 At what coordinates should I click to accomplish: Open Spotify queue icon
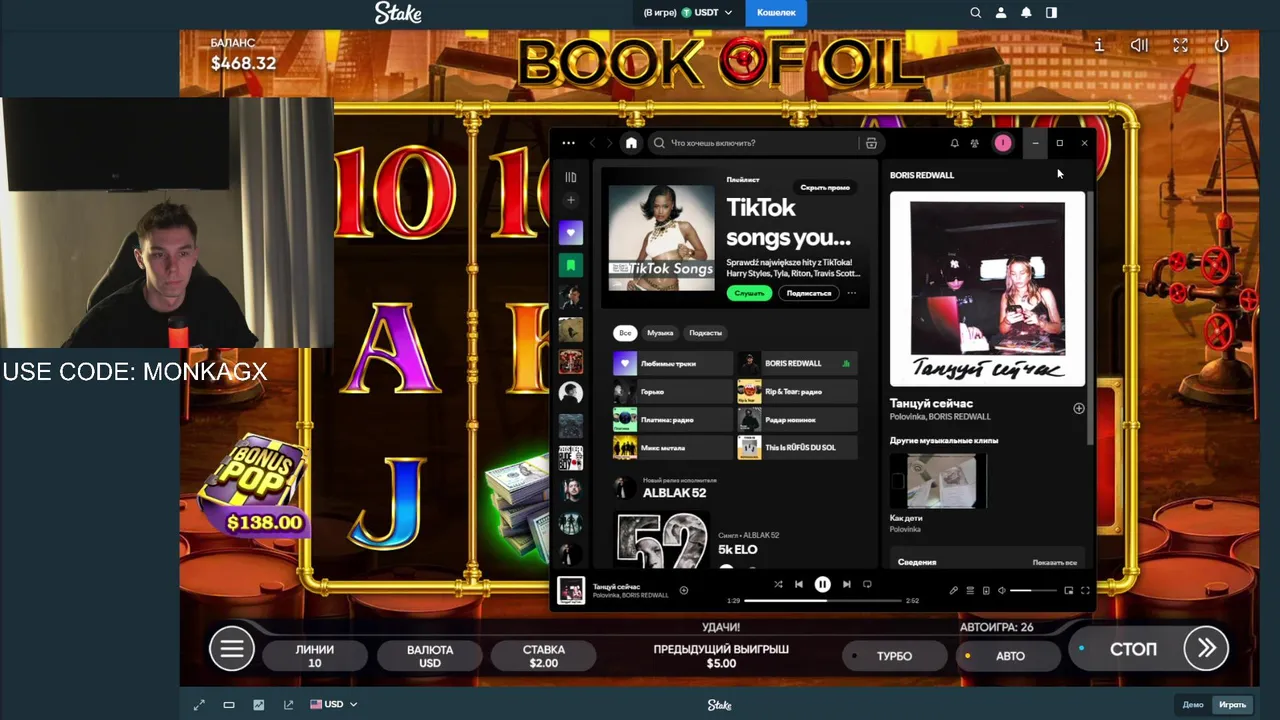[x=970, y=590]
